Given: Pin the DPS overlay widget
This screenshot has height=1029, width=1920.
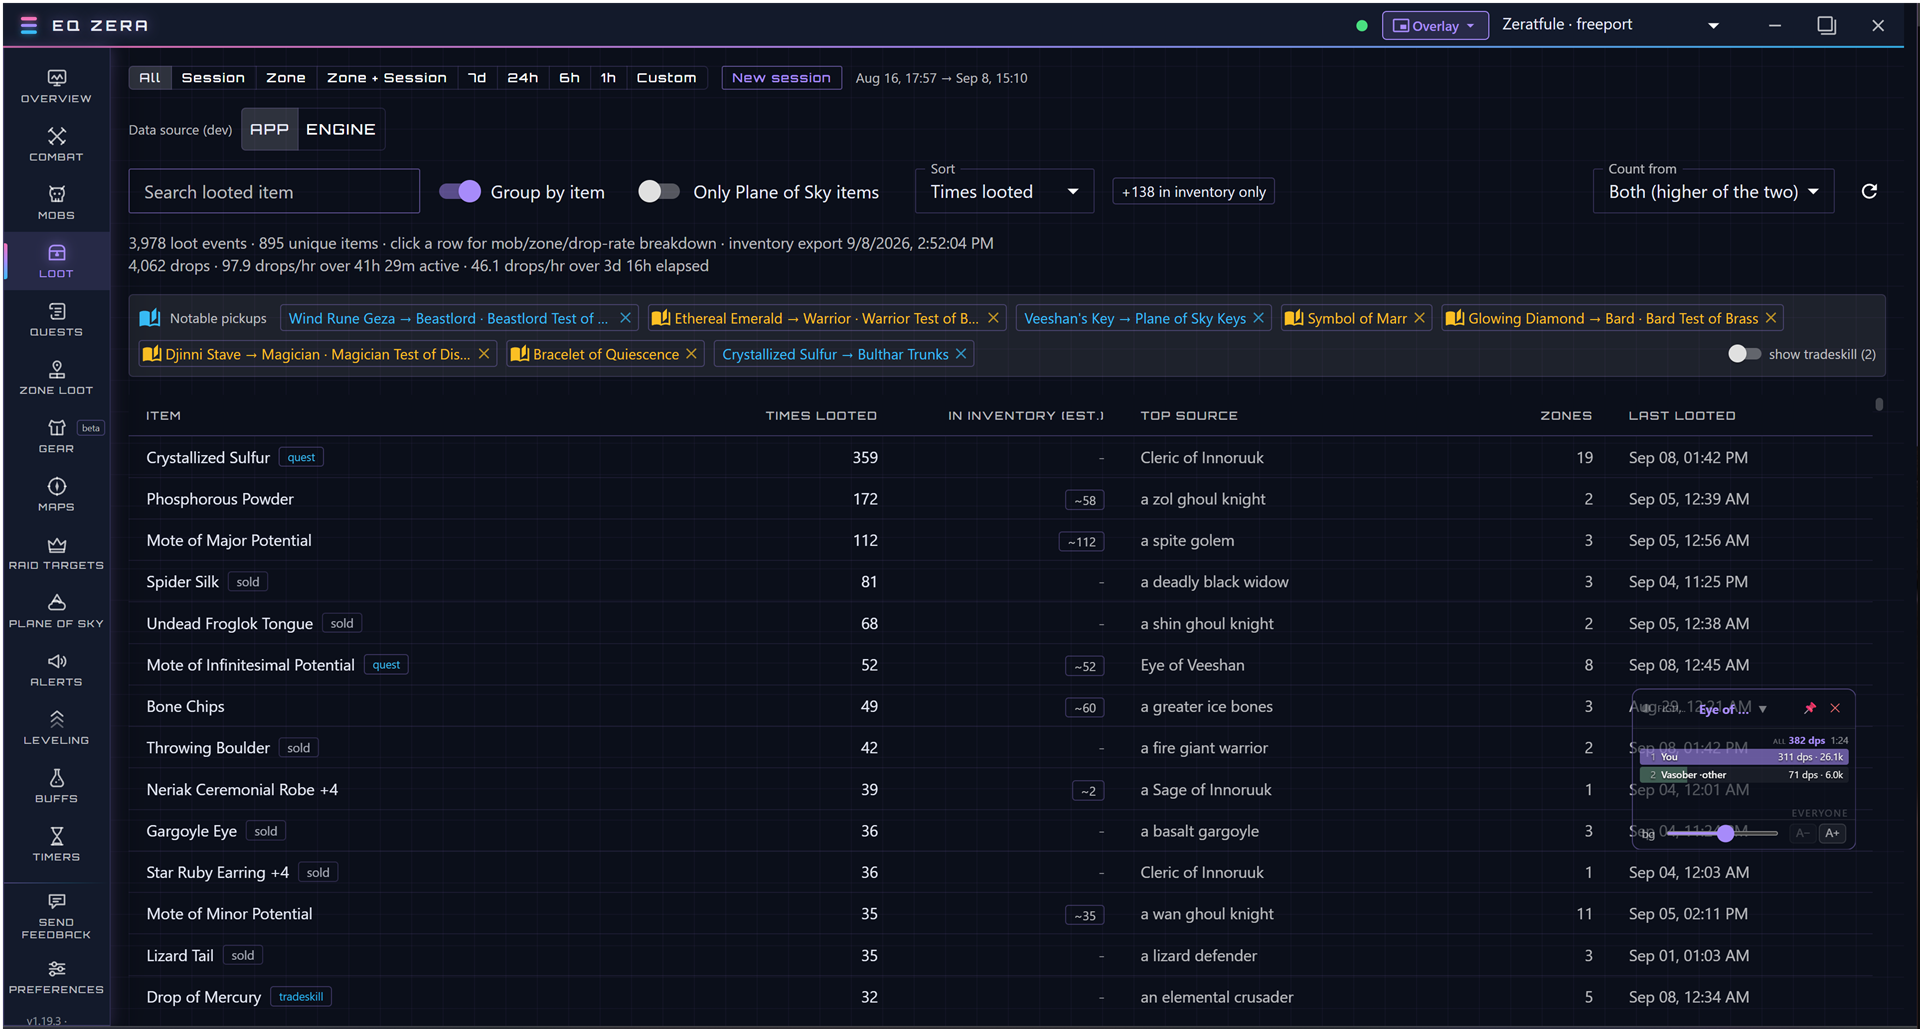Looking at the screenshot, I should (x=1809, y=708).
